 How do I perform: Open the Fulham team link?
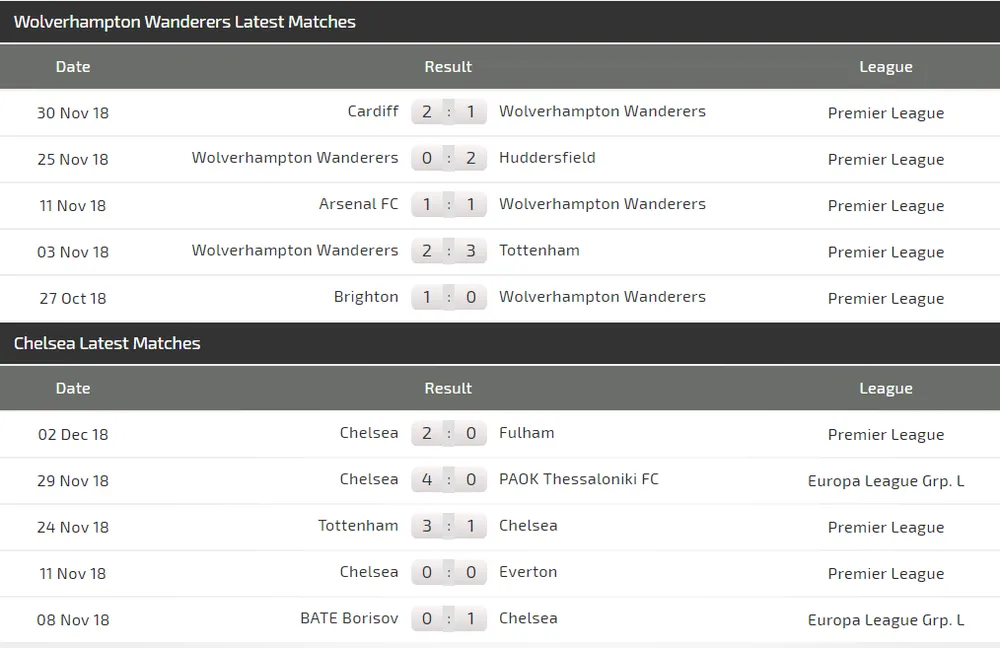pos(526,433)
